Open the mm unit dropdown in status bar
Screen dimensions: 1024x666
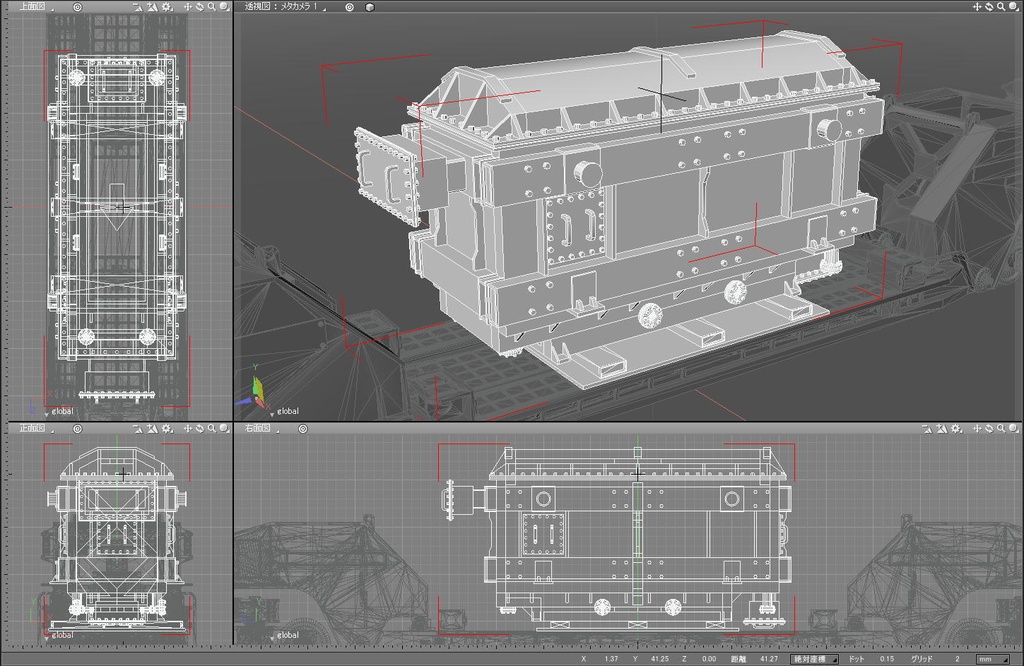(x=992, y=659)
